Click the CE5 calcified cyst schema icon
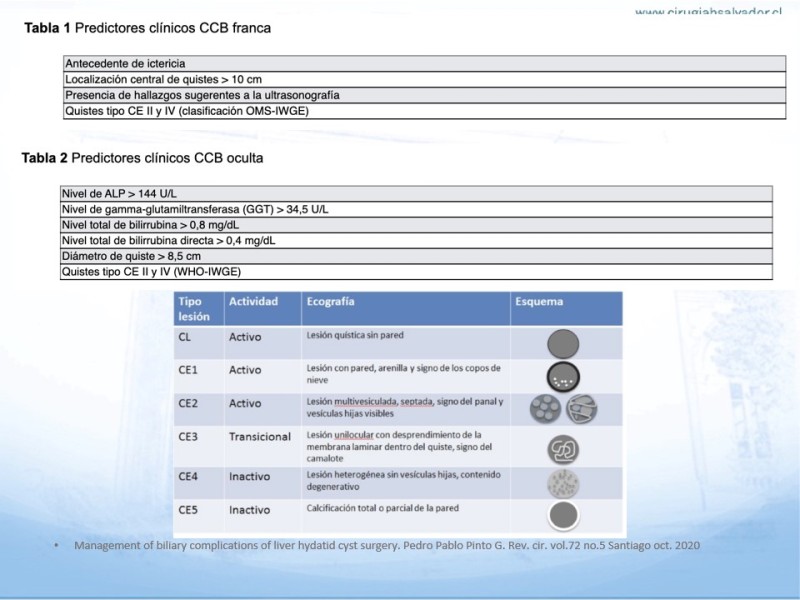The height and width of the screenshot is (600, 800). 563,516
